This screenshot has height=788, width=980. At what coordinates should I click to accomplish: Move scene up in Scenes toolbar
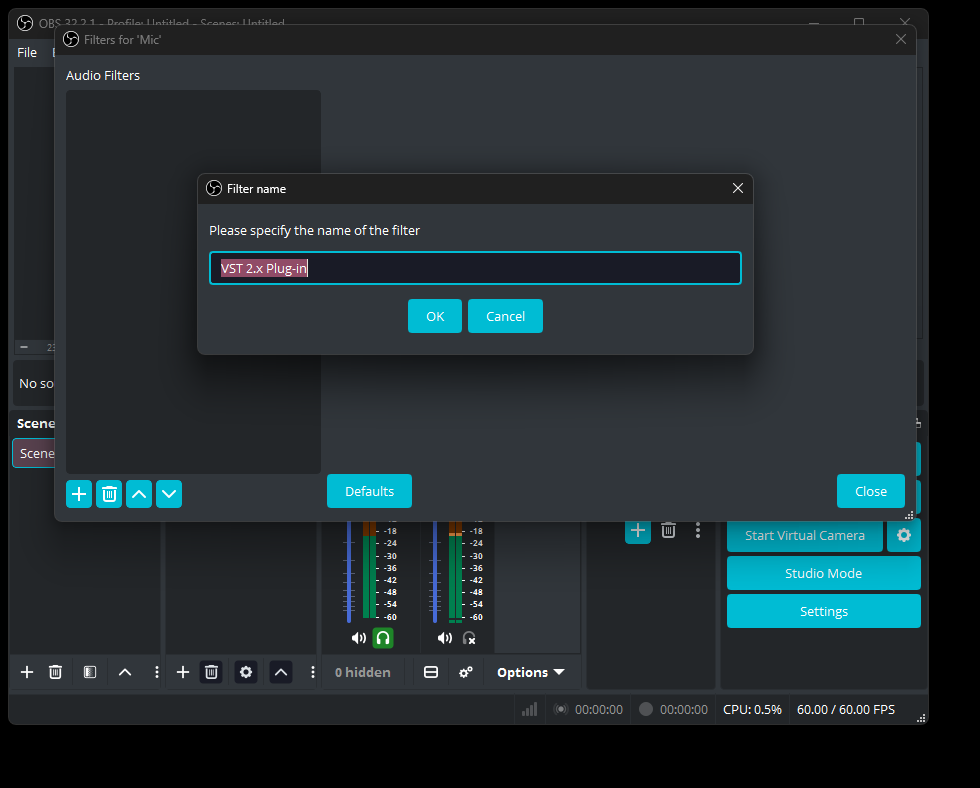125,672
